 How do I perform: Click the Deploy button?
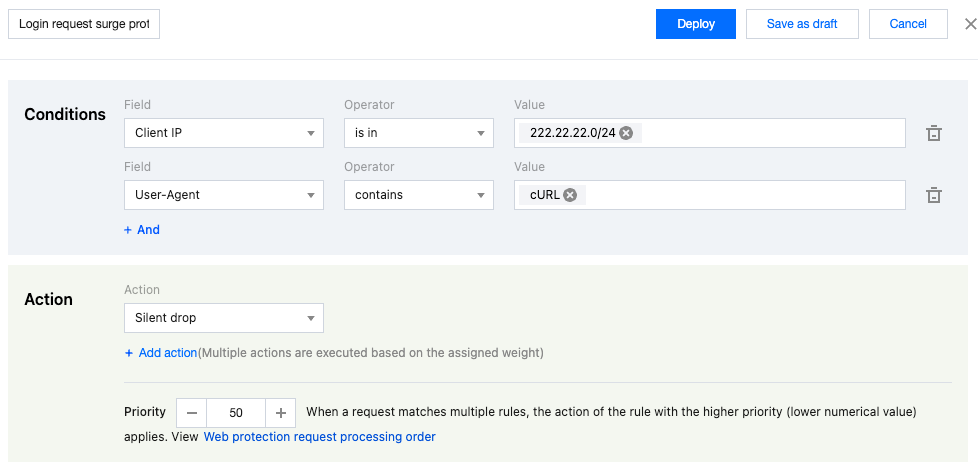click(x=696, y=24)
